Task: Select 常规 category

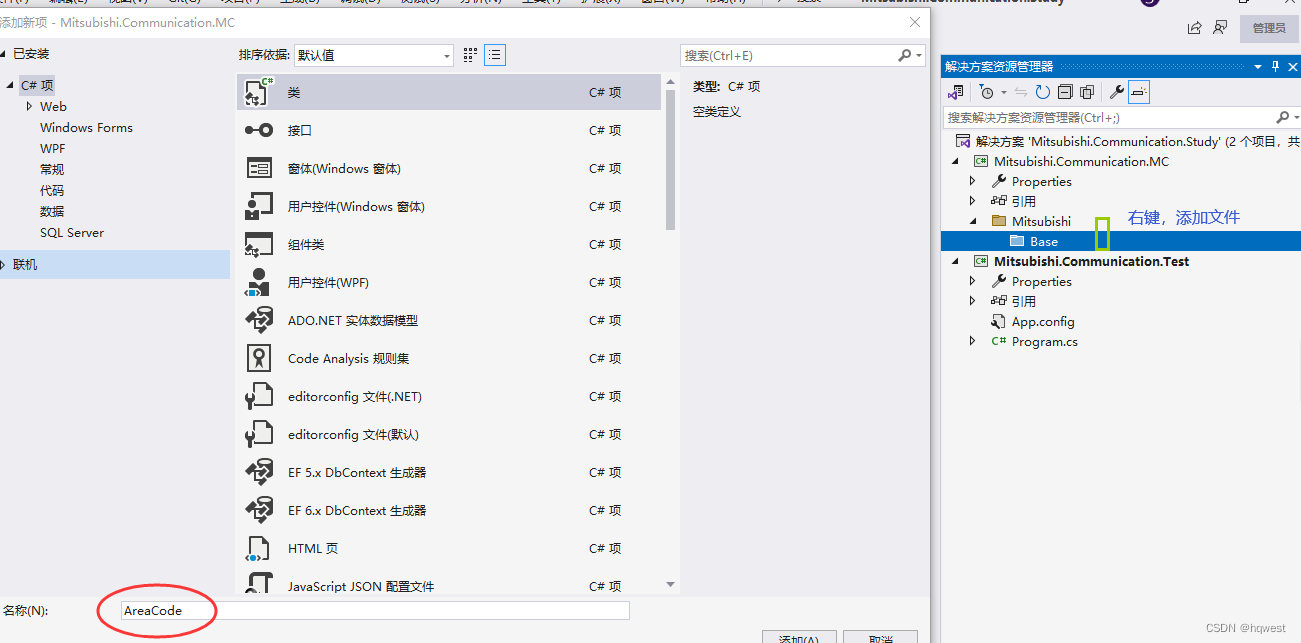Action: coord(52,169)
